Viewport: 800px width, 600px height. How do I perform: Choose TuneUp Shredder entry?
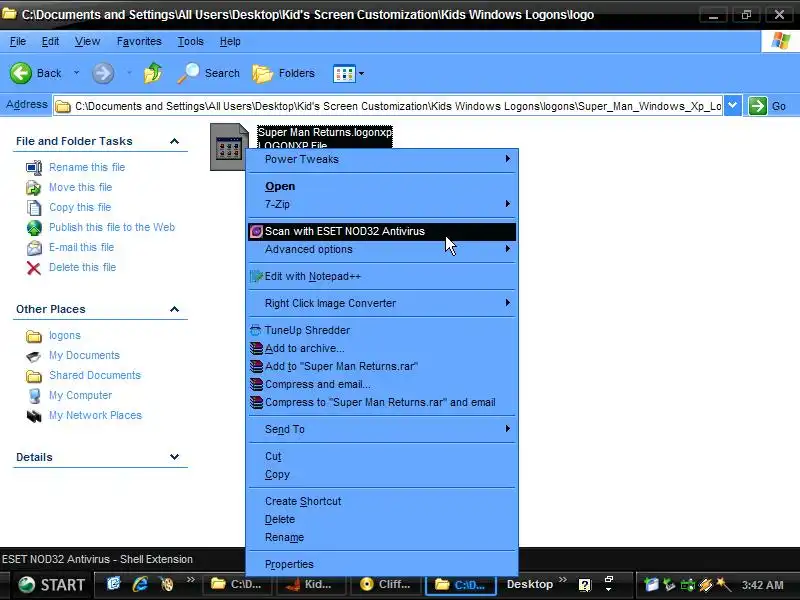382,330
